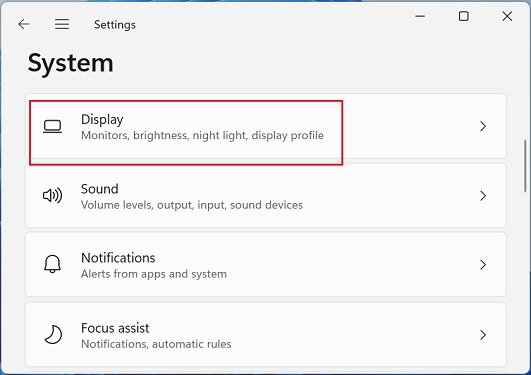Minimize the Settings window
531x375 pixels.
point(420,16)
